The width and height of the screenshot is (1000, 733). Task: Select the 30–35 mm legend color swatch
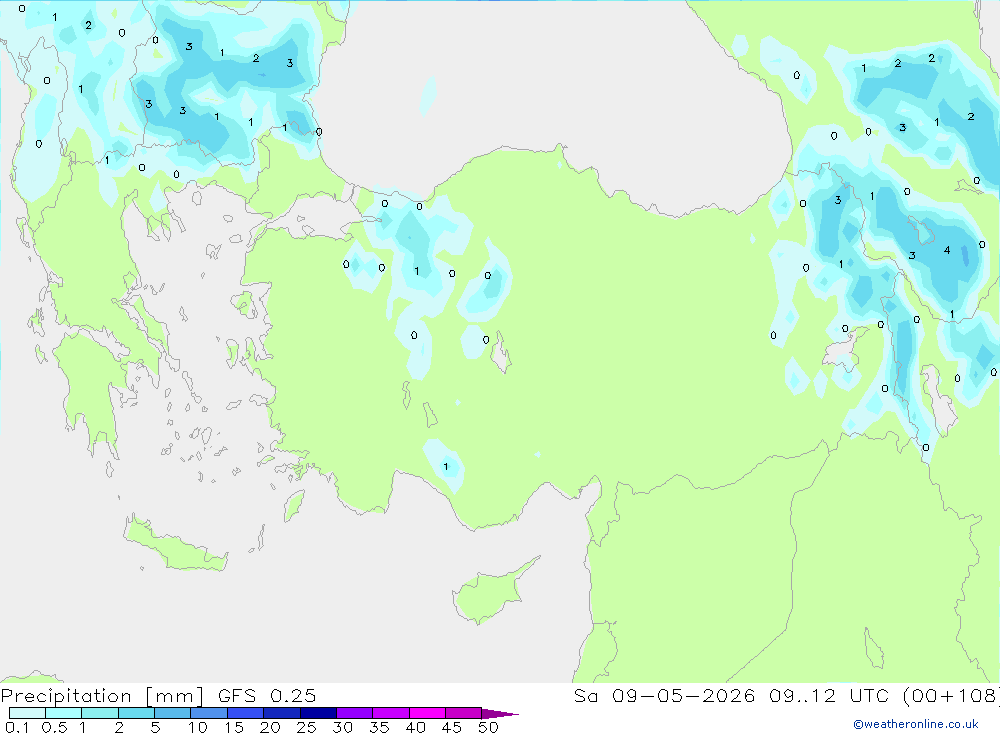pos(354,713)
